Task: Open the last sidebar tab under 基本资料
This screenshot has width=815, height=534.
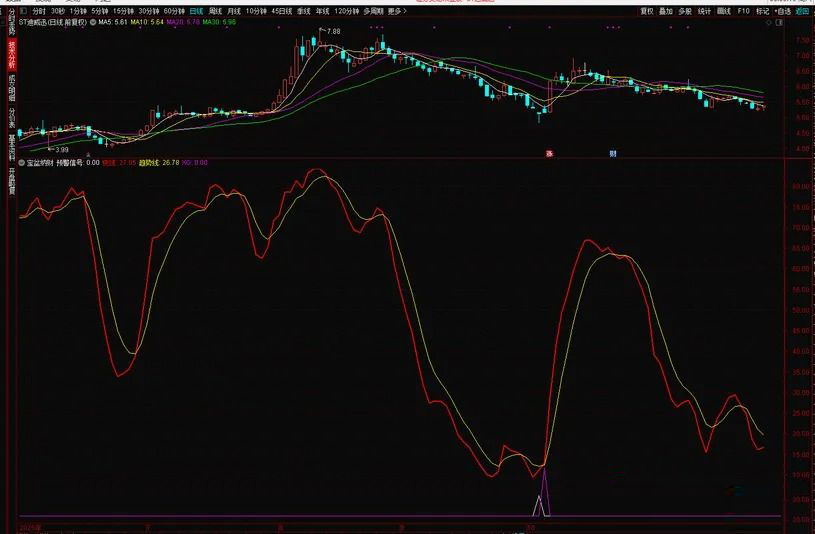Action: click(11, 180)
